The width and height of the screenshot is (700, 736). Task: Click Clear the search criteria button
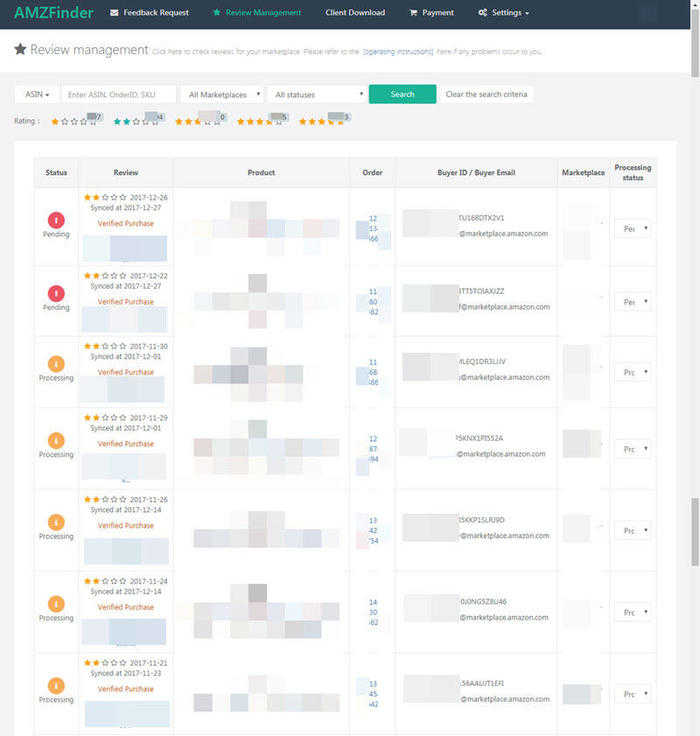click(x=487, y=94)
